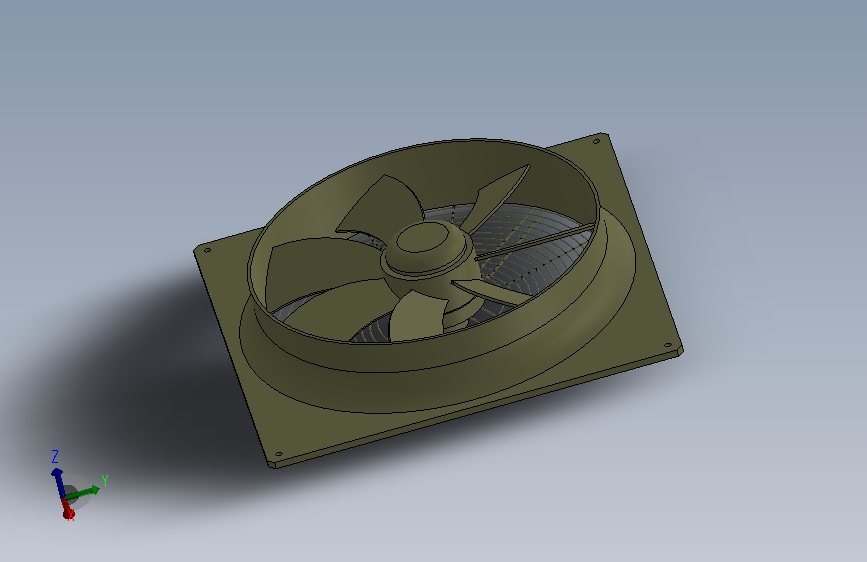The width and height of the screenshot is (867, 562).
Task: Click the red X axis of the orientation triad
Action: [67, 509]
